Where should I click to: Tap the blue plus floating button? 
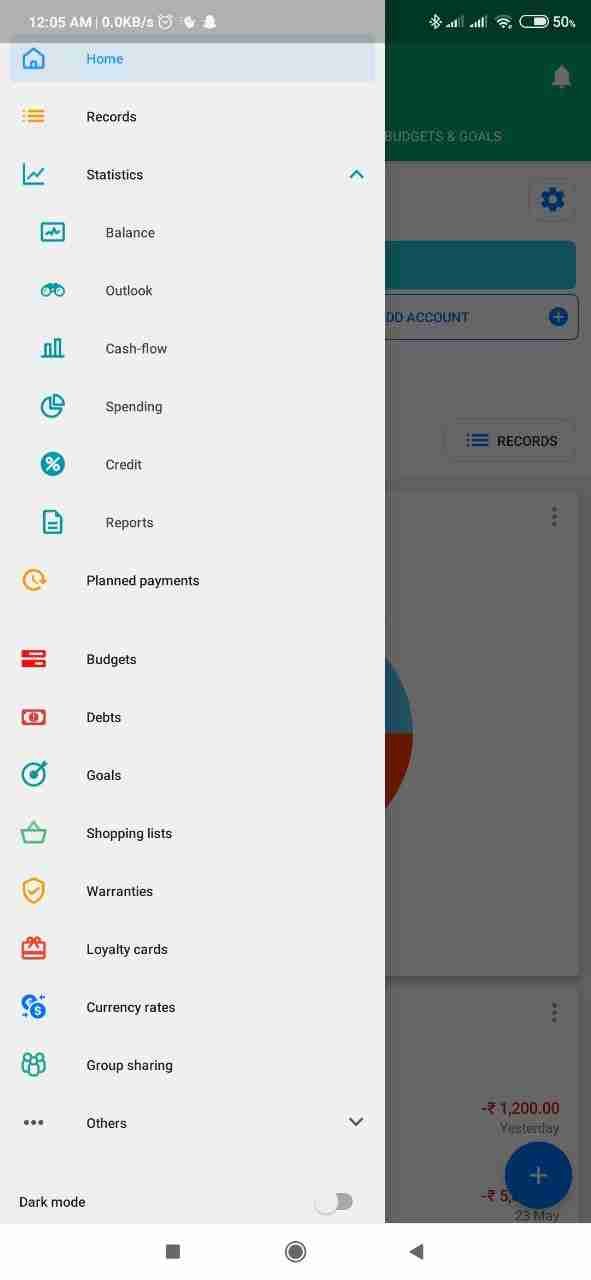[539, 1175]
